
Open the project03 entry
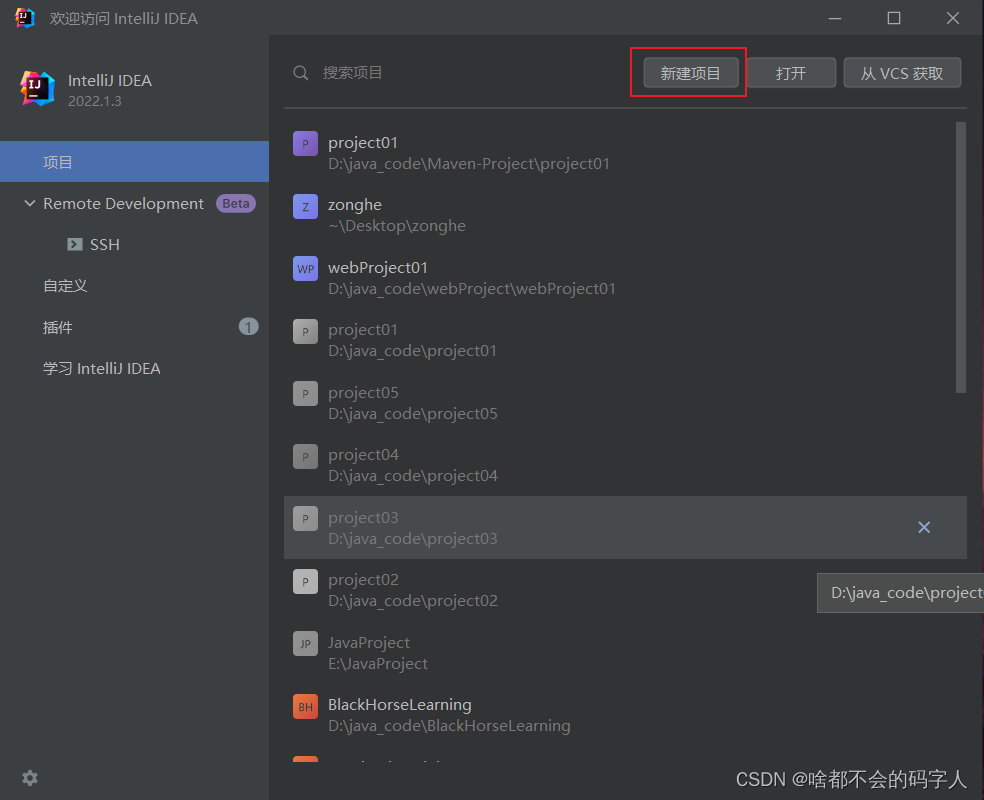625,527
